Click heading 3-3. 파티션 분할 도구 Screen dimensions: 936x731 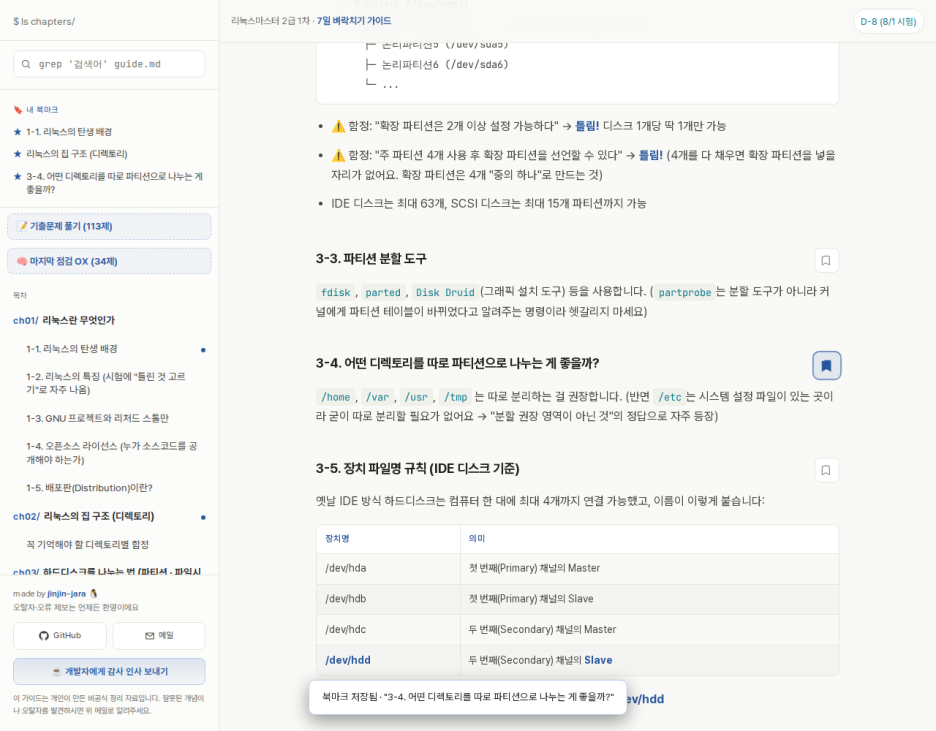point(371,258)
